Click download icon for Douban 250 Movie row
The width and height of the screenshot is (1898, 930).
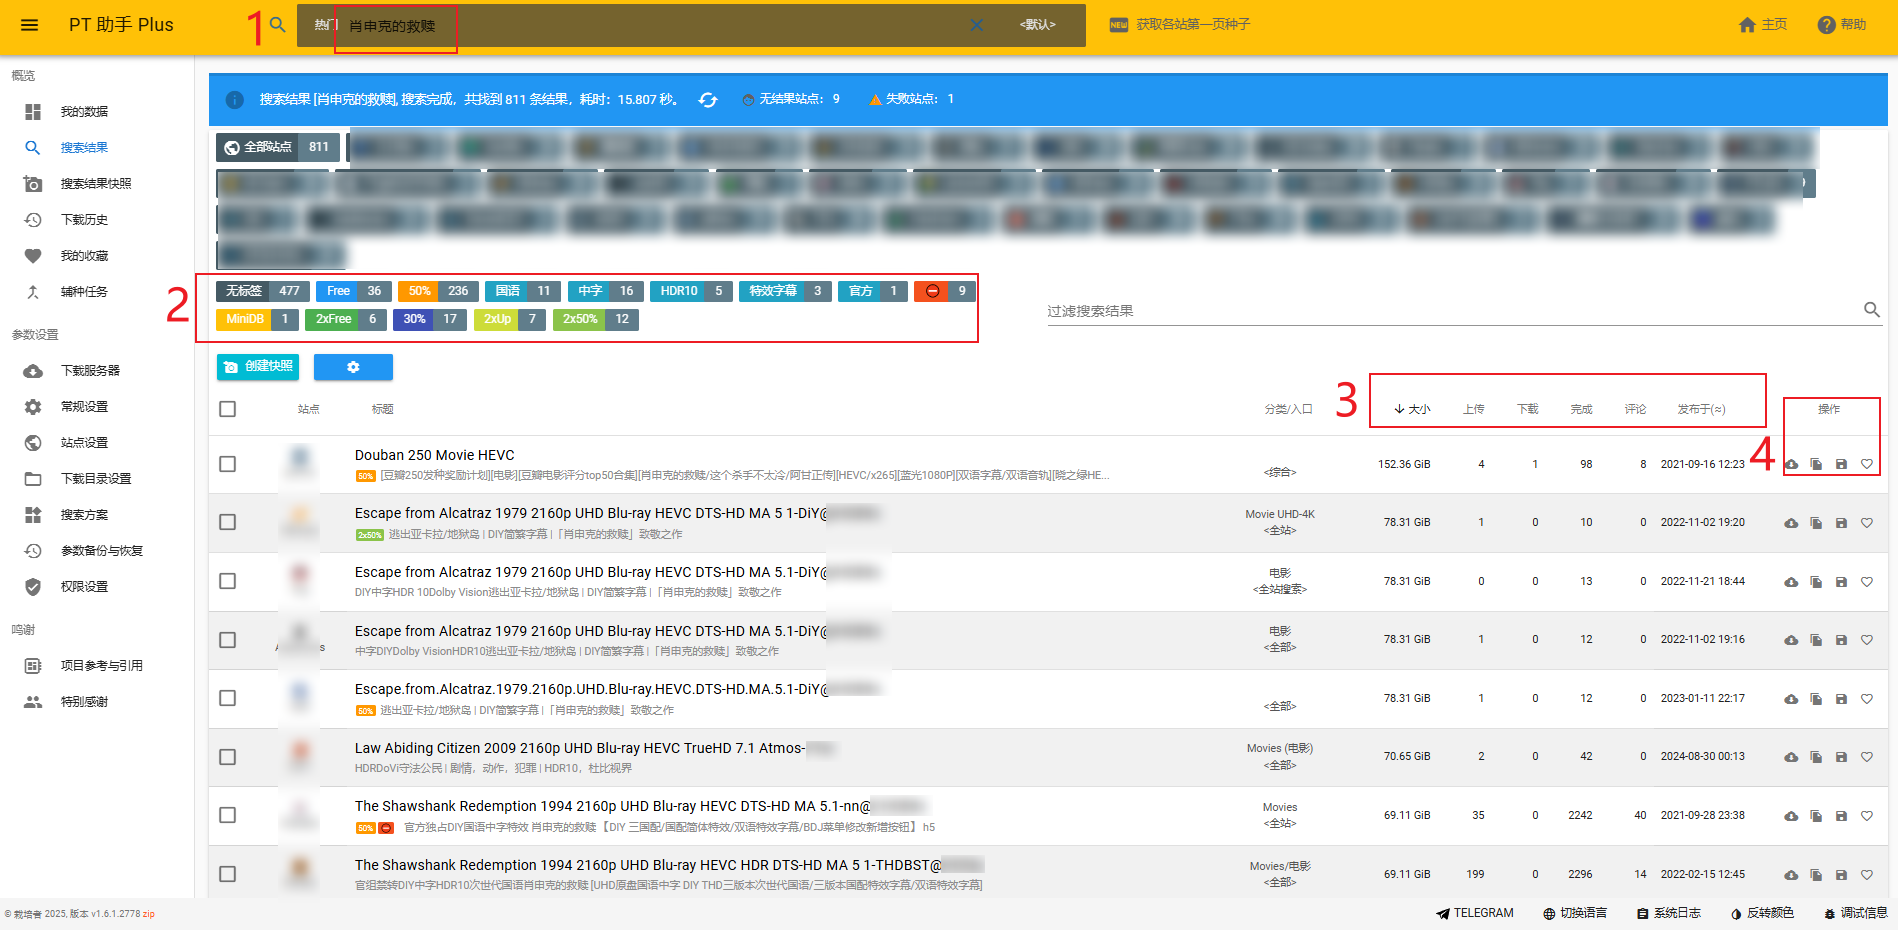pyautogui.click(x=1791, y=465)
